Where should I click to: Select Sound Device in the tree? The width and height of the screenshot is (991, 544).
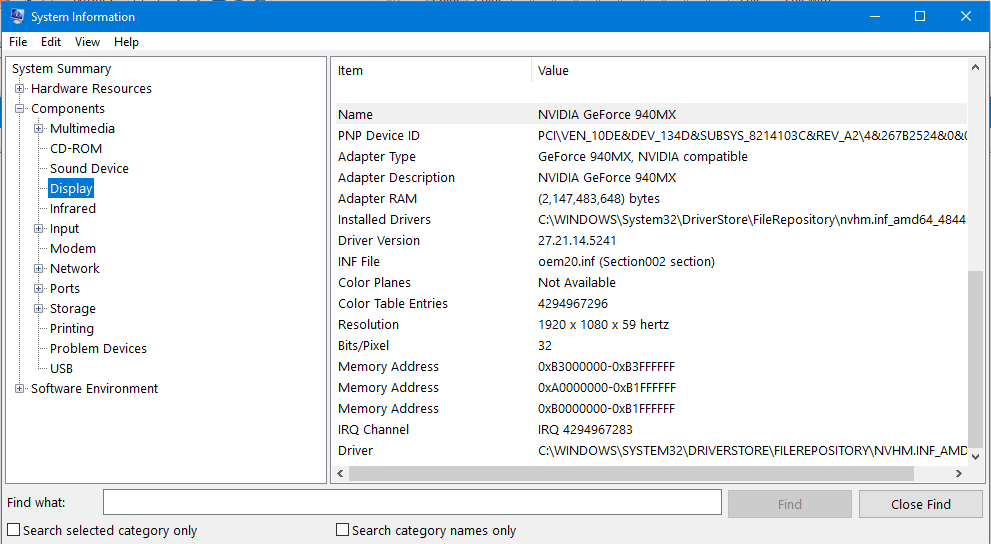coord(89,169)
